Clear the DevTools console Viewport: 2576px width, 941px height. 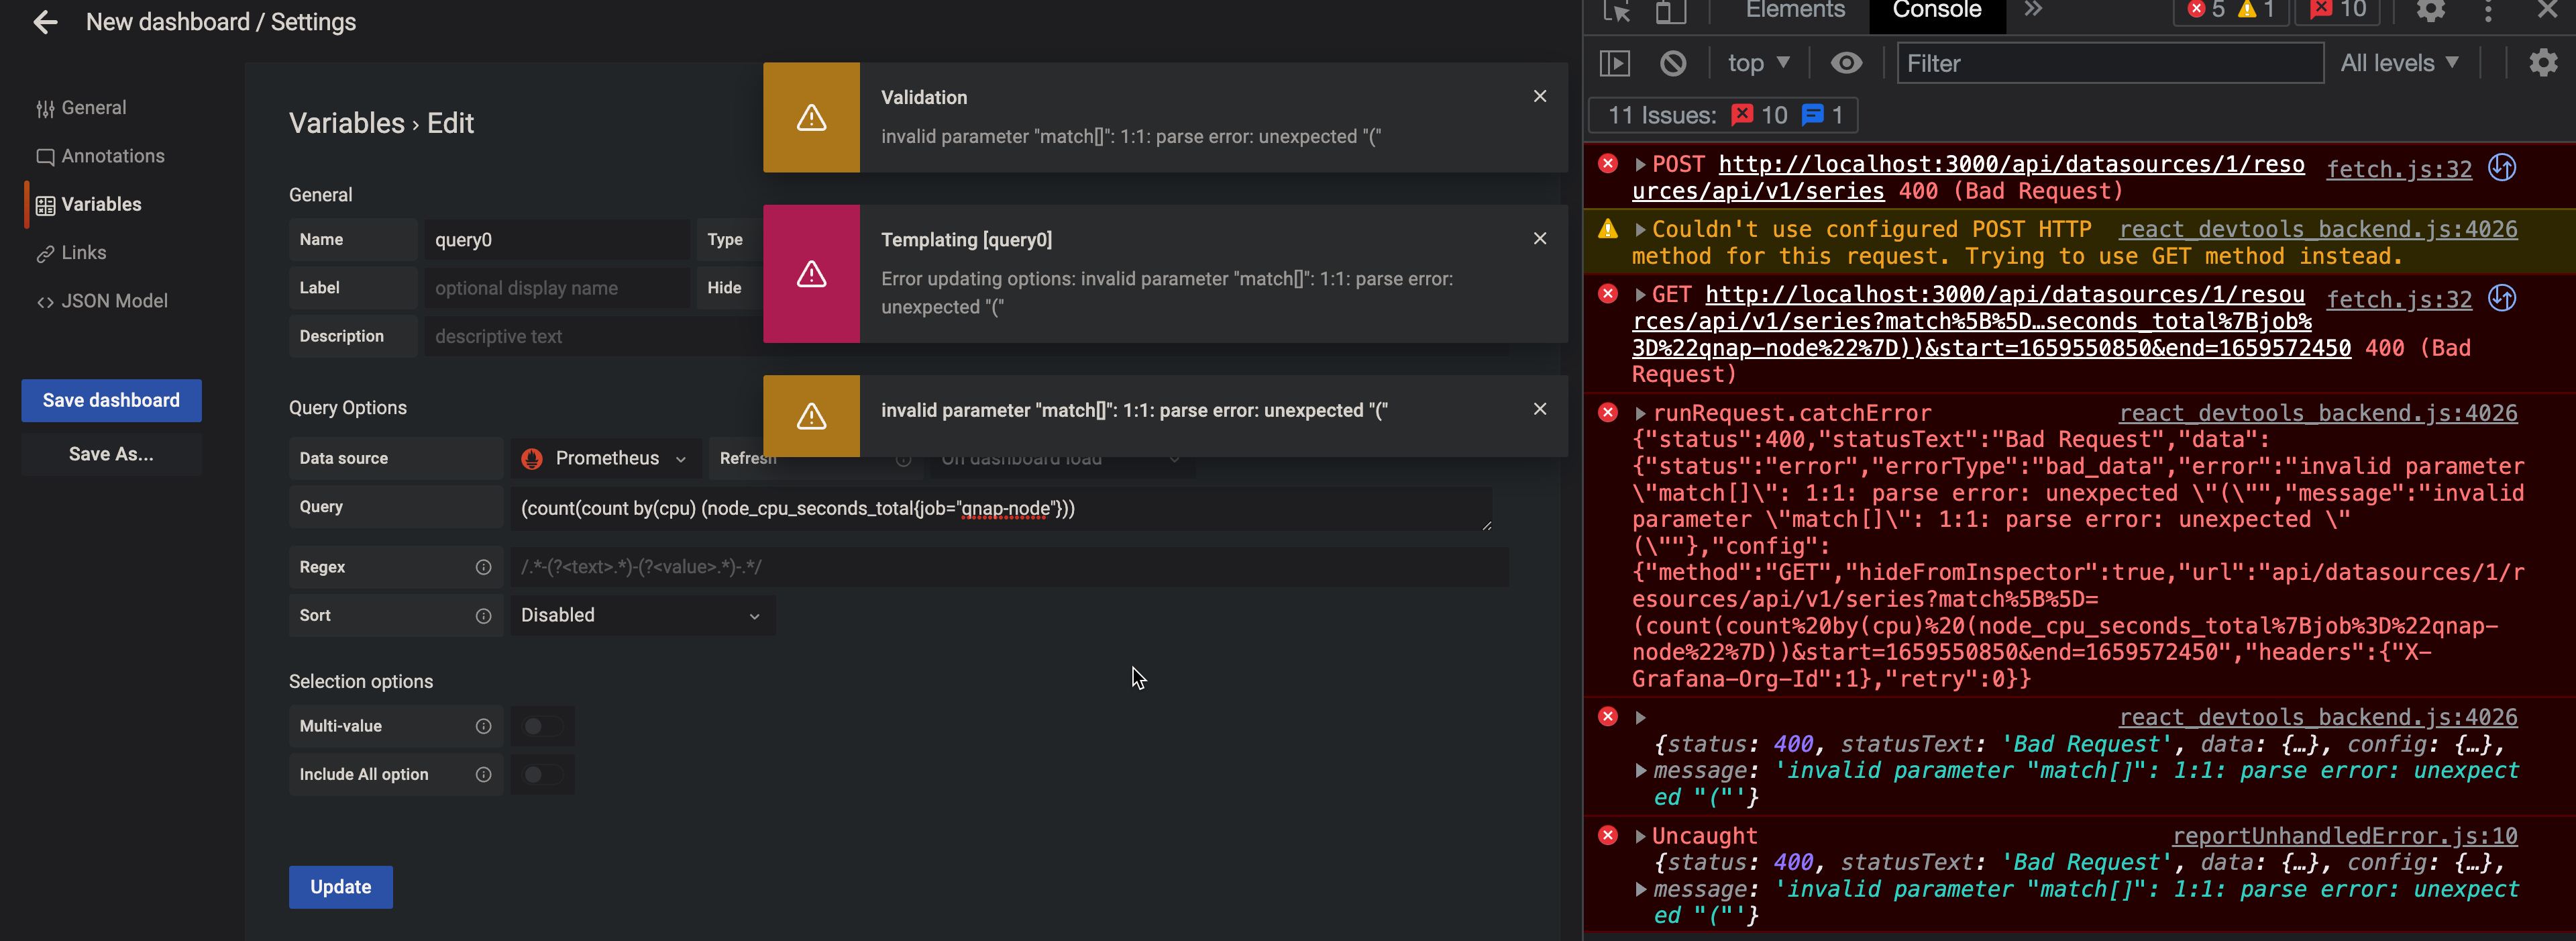pos(1673,62)
